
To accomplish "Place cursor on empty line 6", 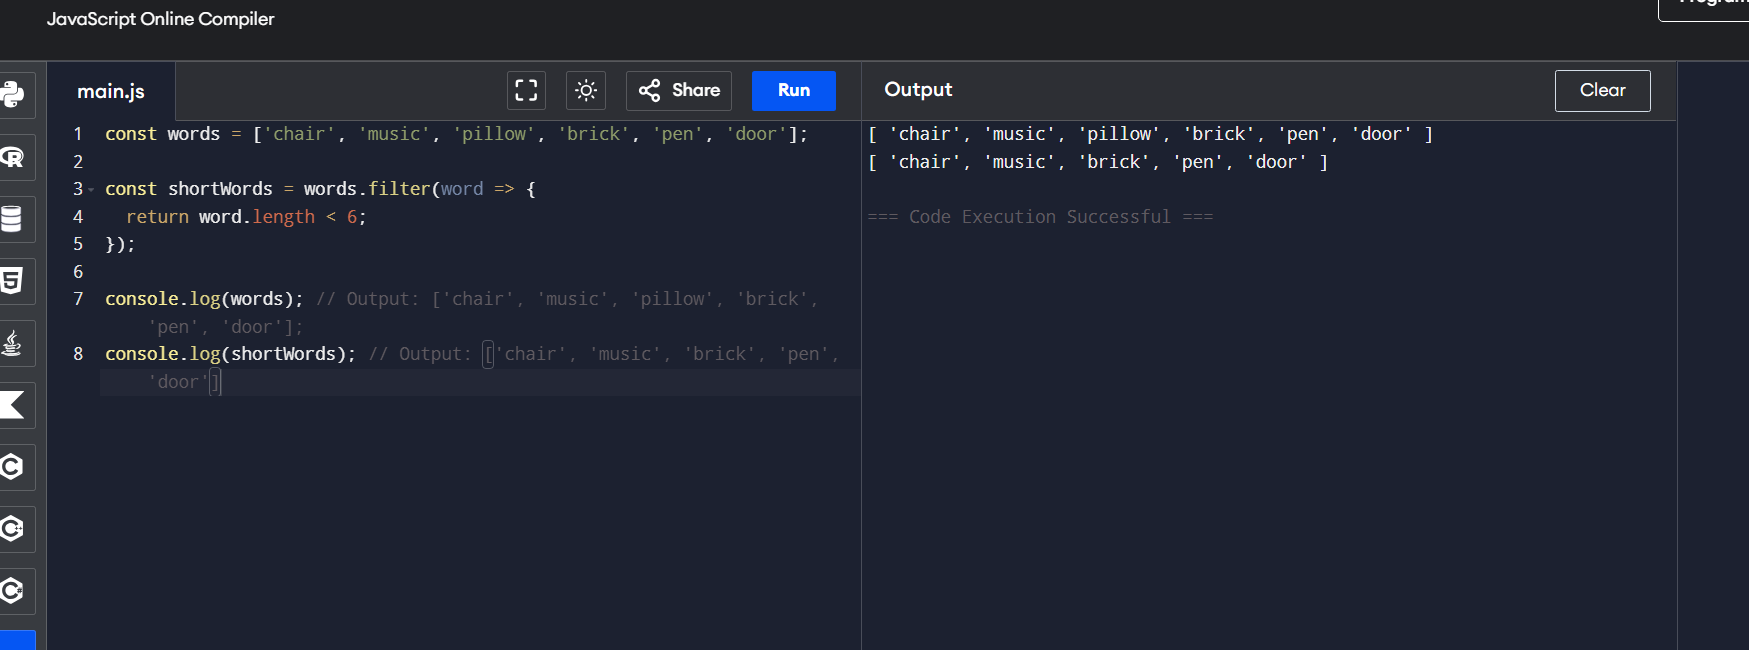I will click(x=300, y=272).
